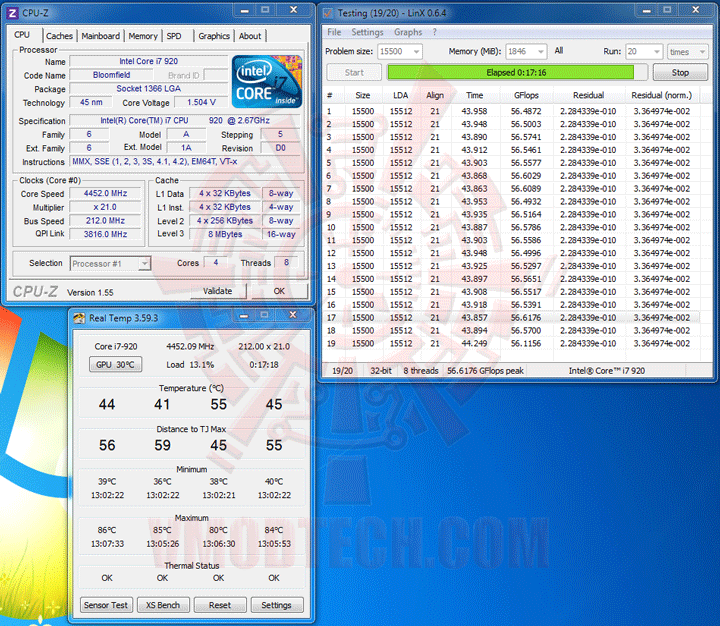This screenshot has width=720, height=626.
Task: Open the File menu in LinX
Action: point(334,32)
